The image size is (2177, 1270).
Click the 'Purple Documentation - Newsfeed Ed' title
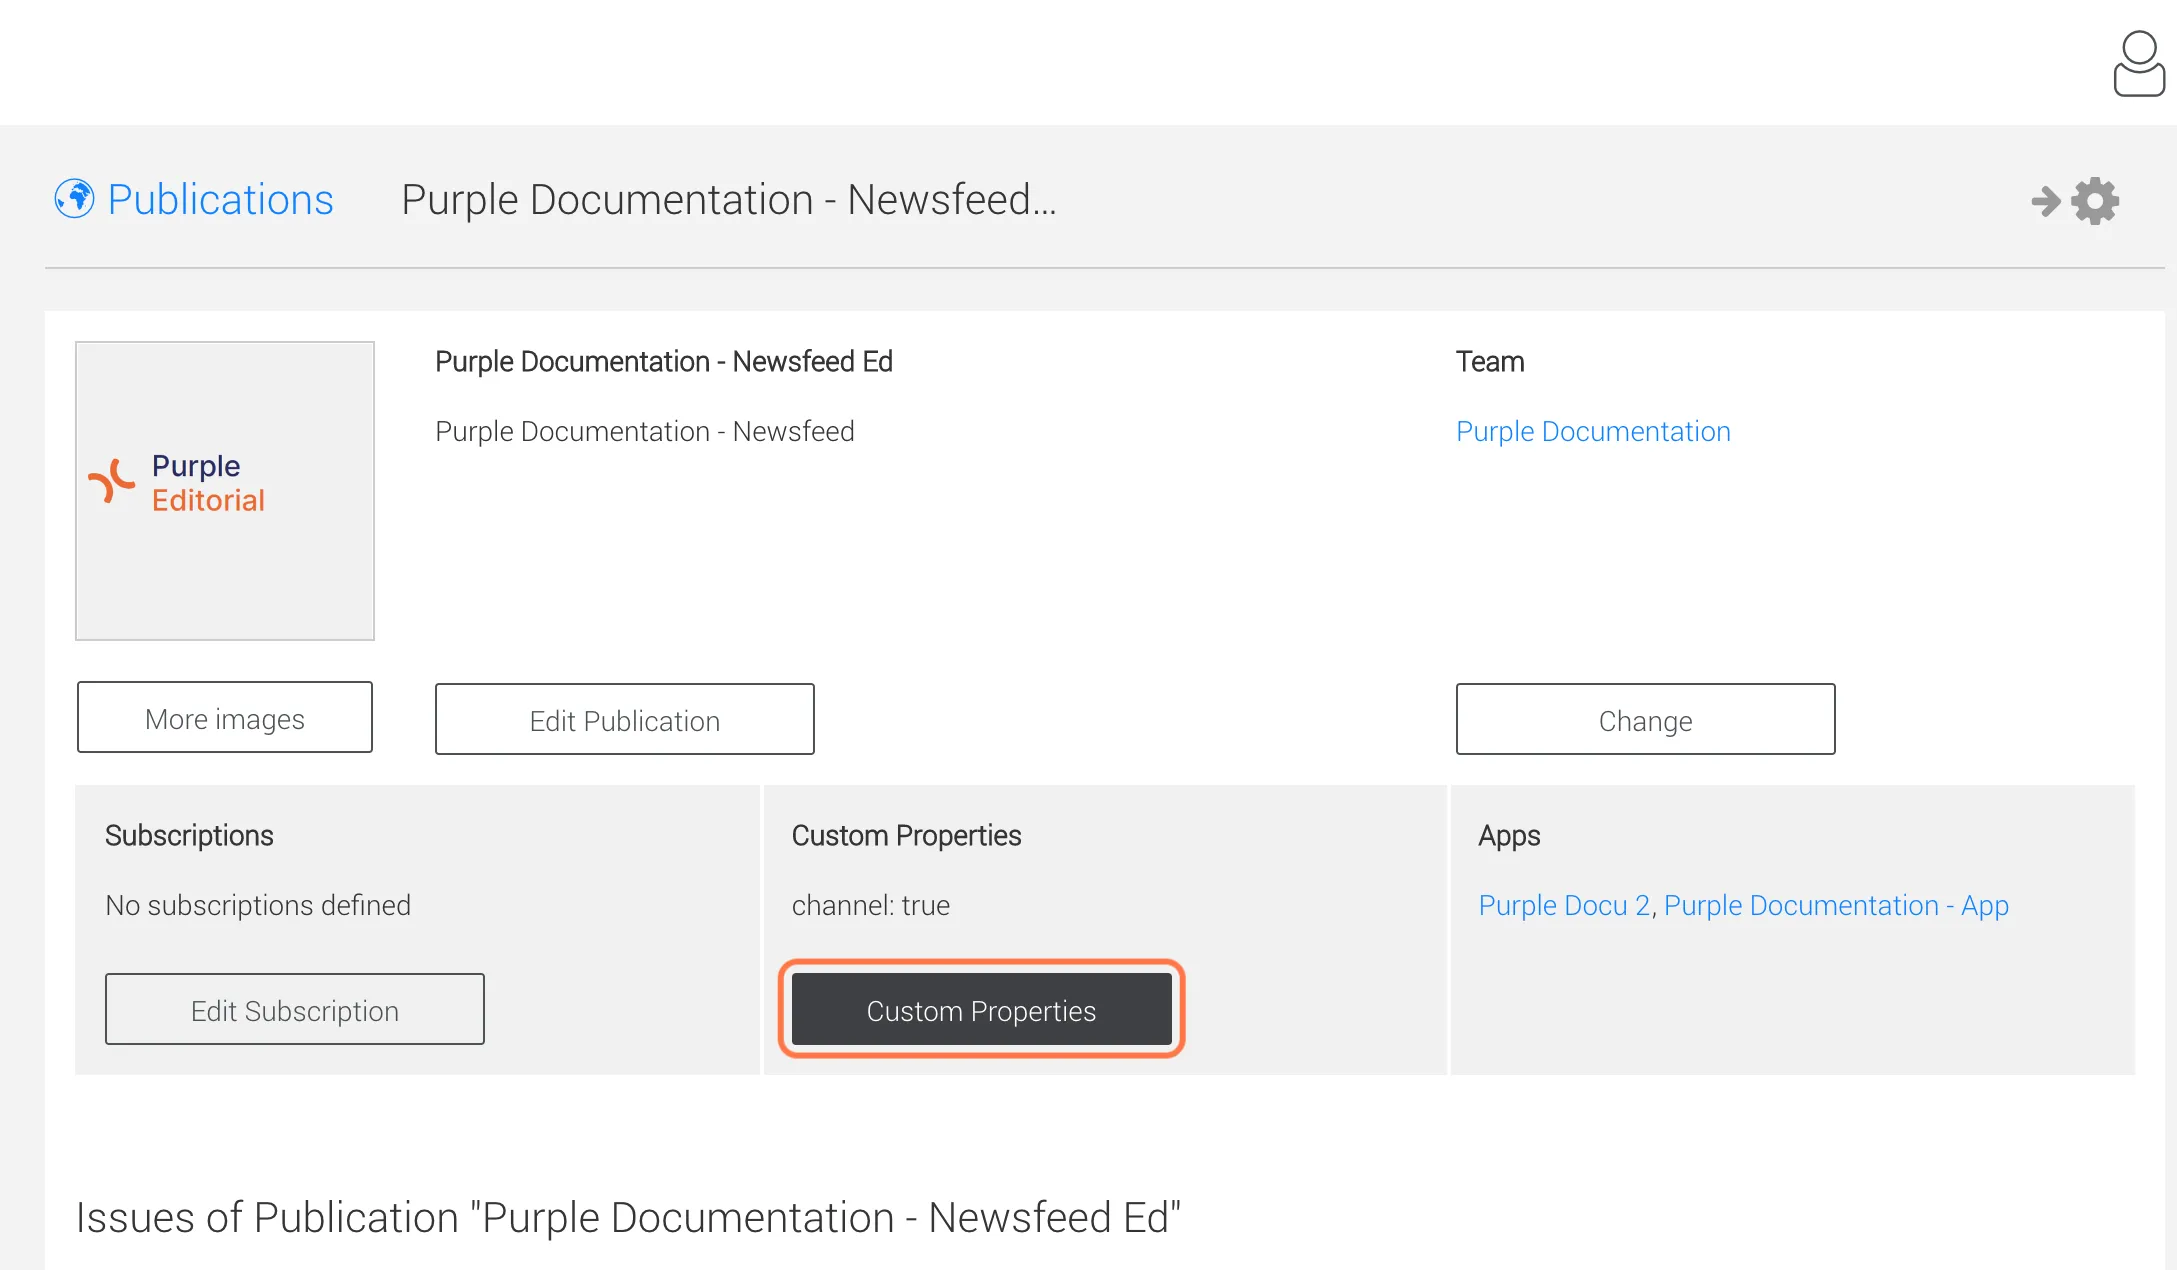coord(664,361)
